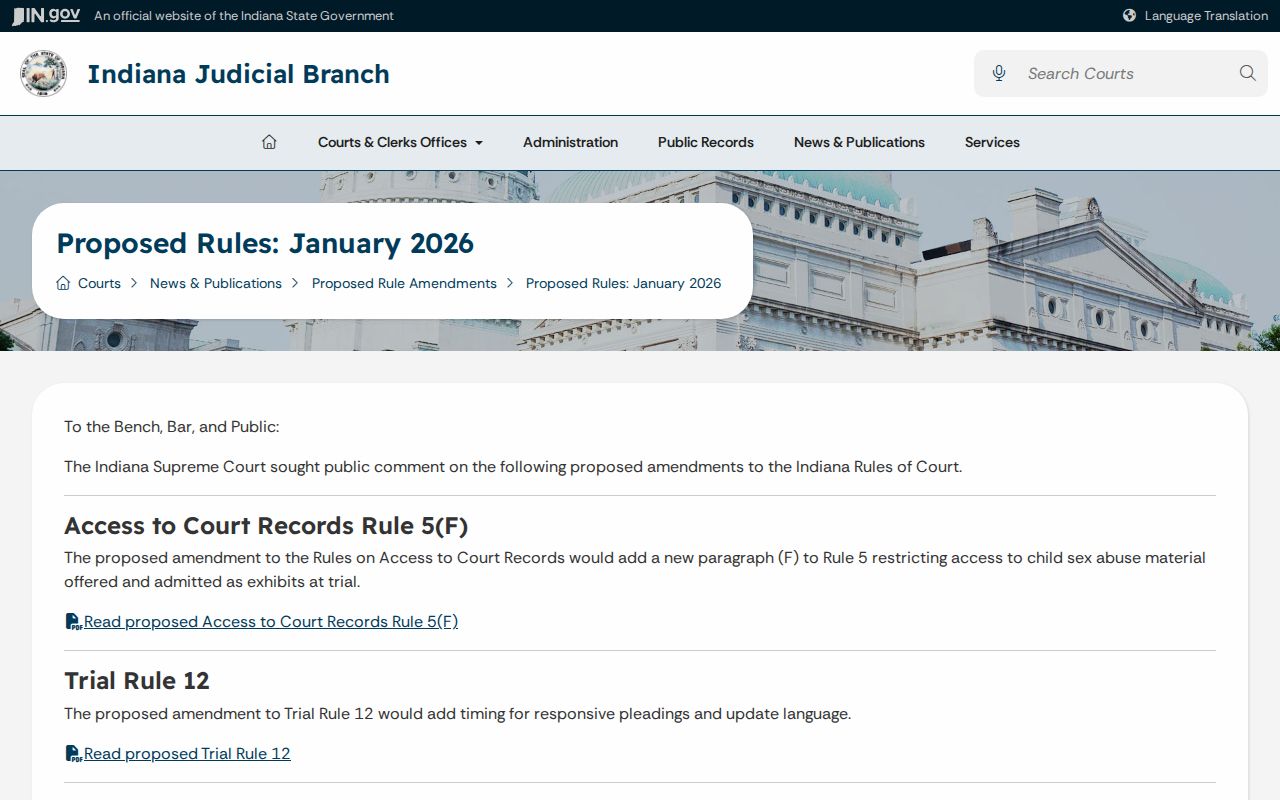
Task: Click the magnifying glass search icon
Action: click(x=1247, y=73)
